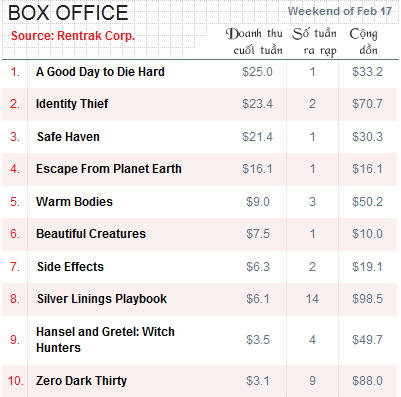Click the Beautiful Creatures title
401x397 pixels.
91,234
